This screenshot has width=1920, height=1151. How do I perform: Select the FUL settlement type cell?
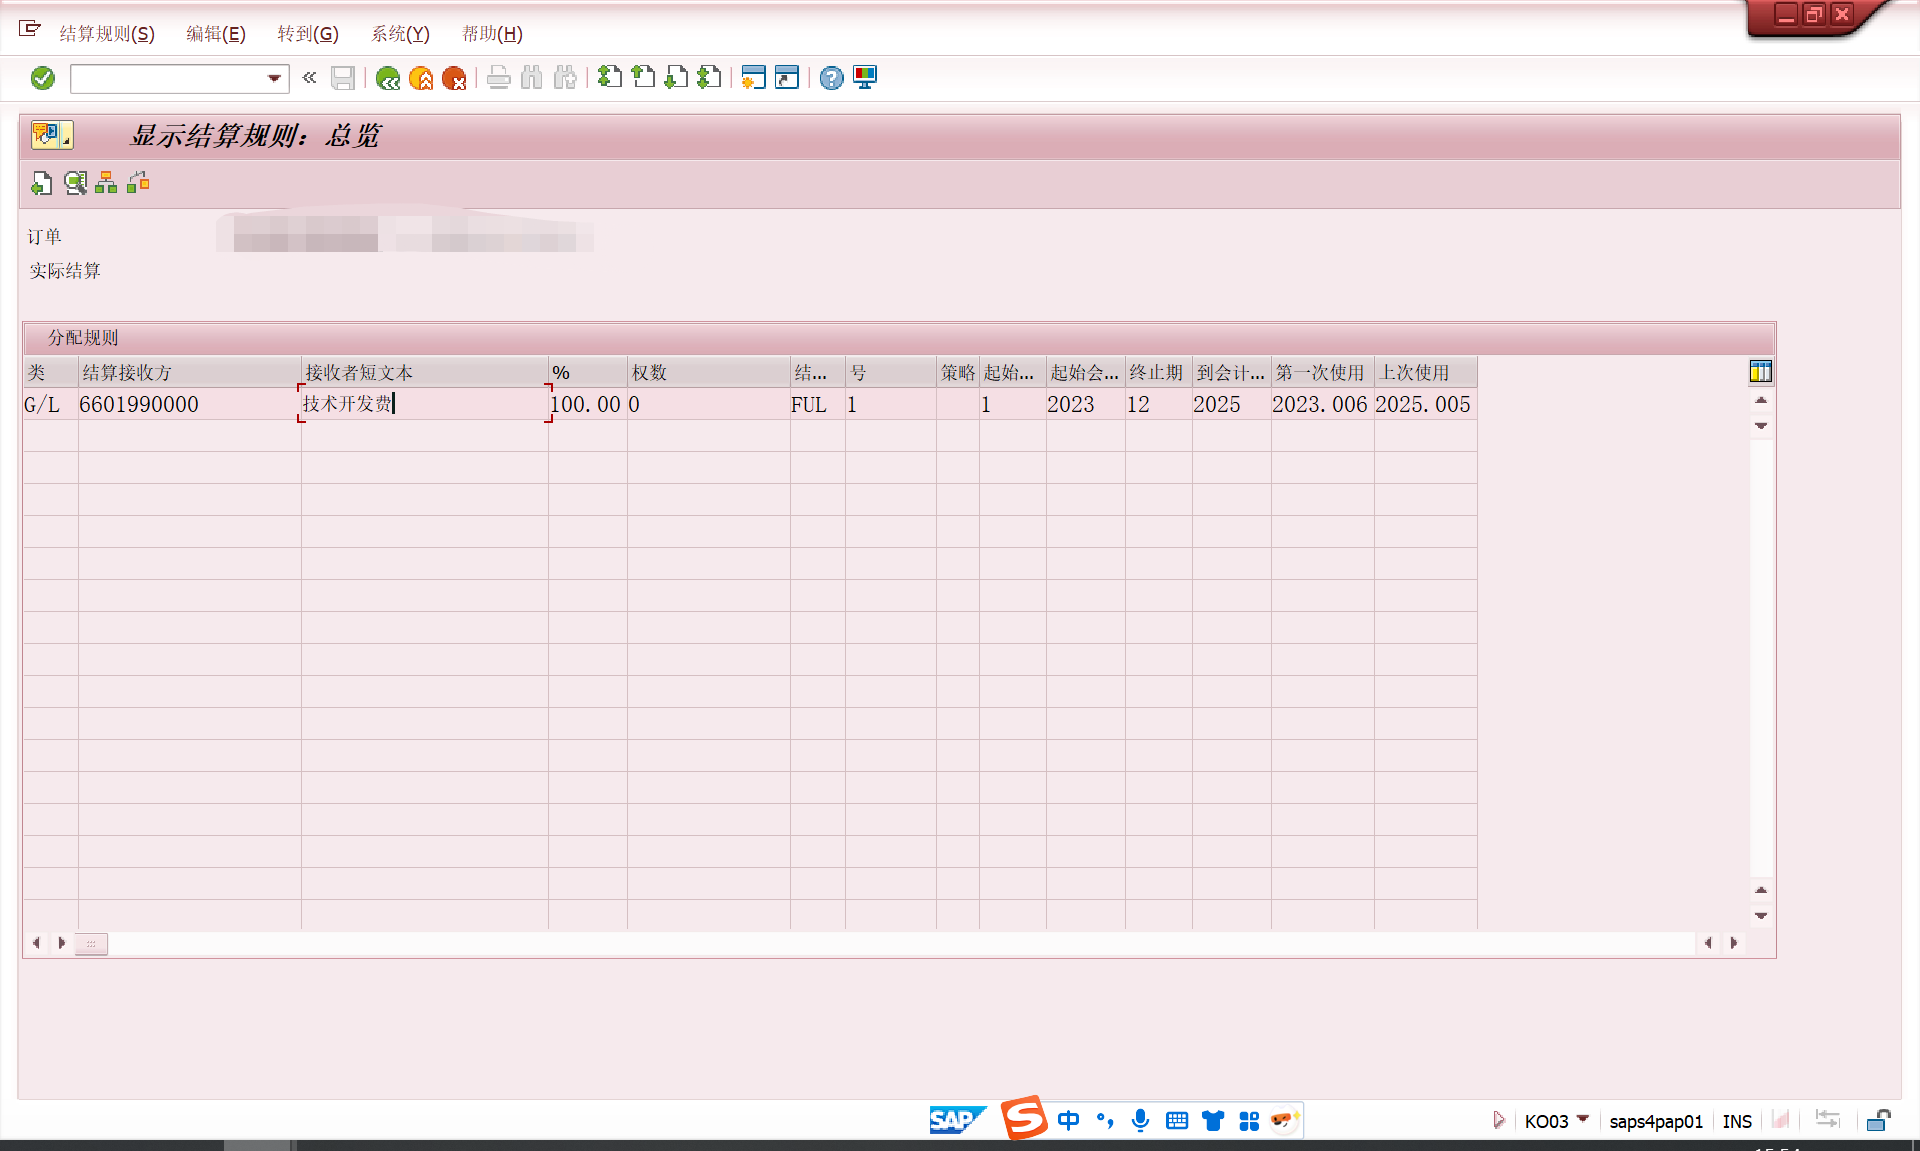click(x=817, y=404)
